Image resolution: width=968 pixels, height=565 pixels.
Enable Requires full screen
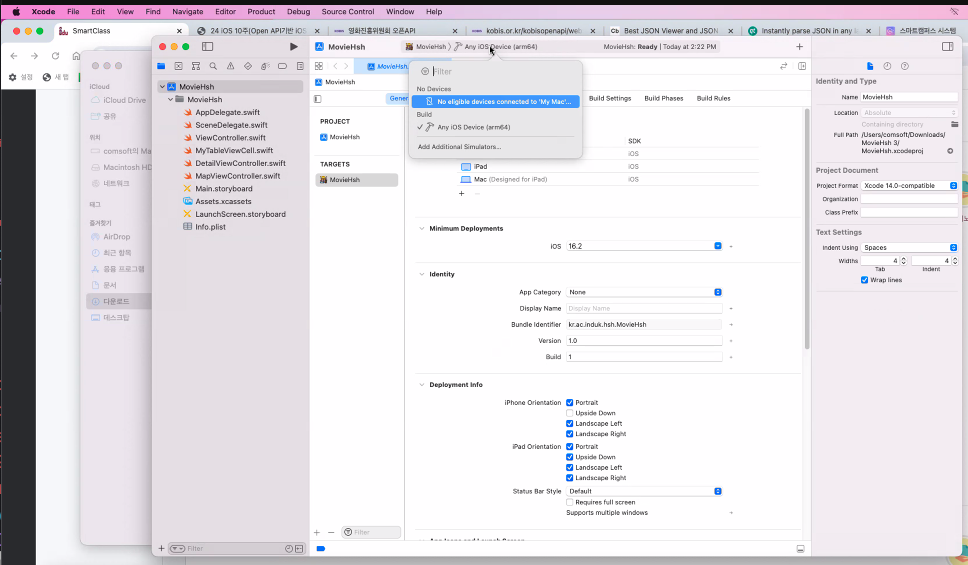coord(570,502)
